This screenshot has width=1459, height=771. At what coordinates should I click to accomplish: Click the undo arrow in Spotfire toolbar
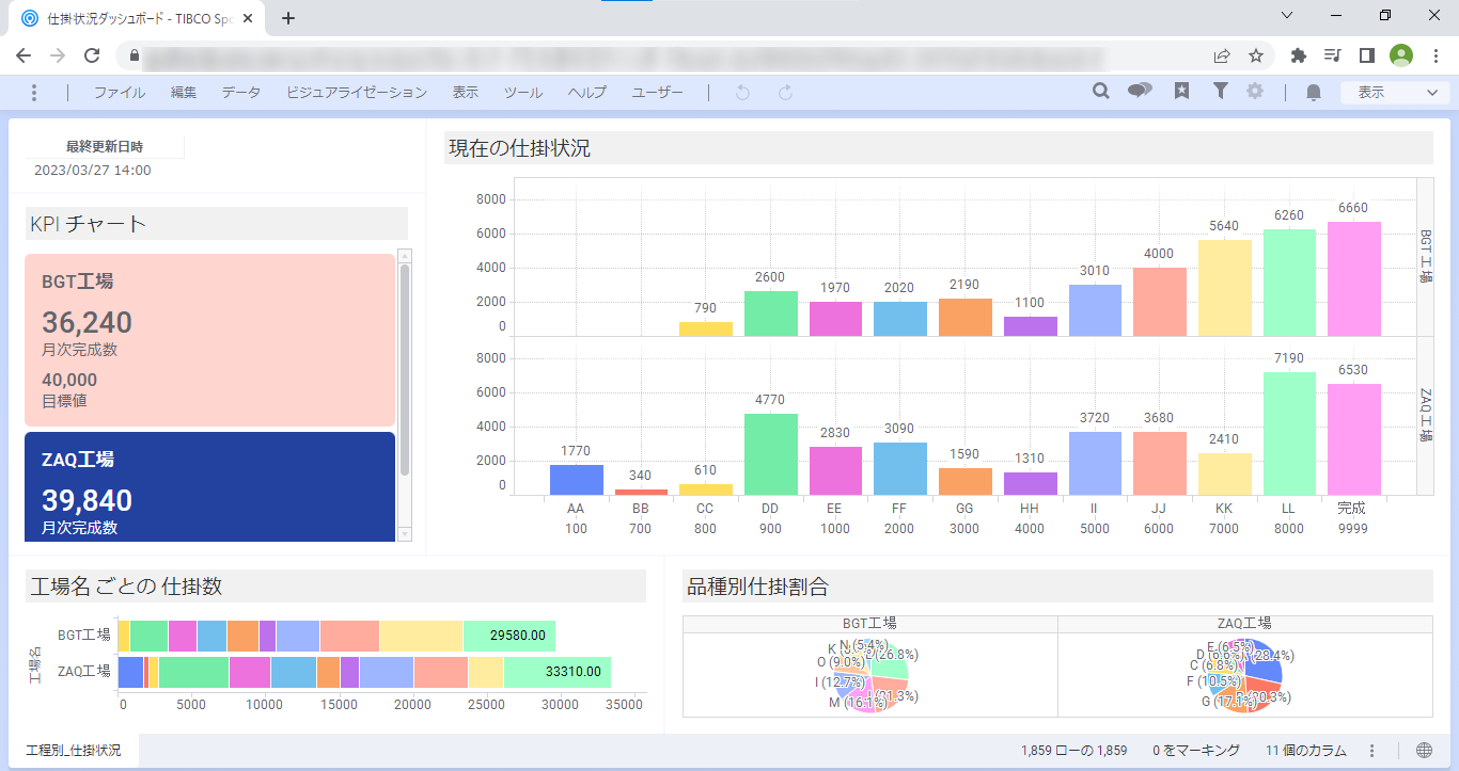click(x=742, y=93)
